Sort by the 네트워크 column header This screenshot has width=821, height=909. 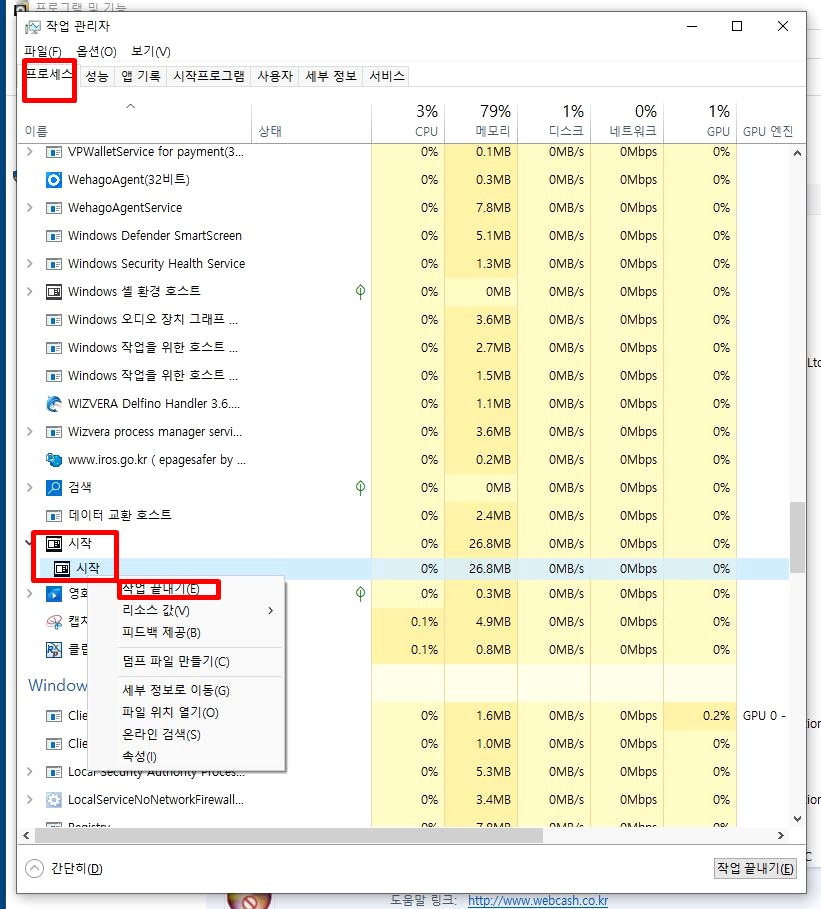point(627,122)
